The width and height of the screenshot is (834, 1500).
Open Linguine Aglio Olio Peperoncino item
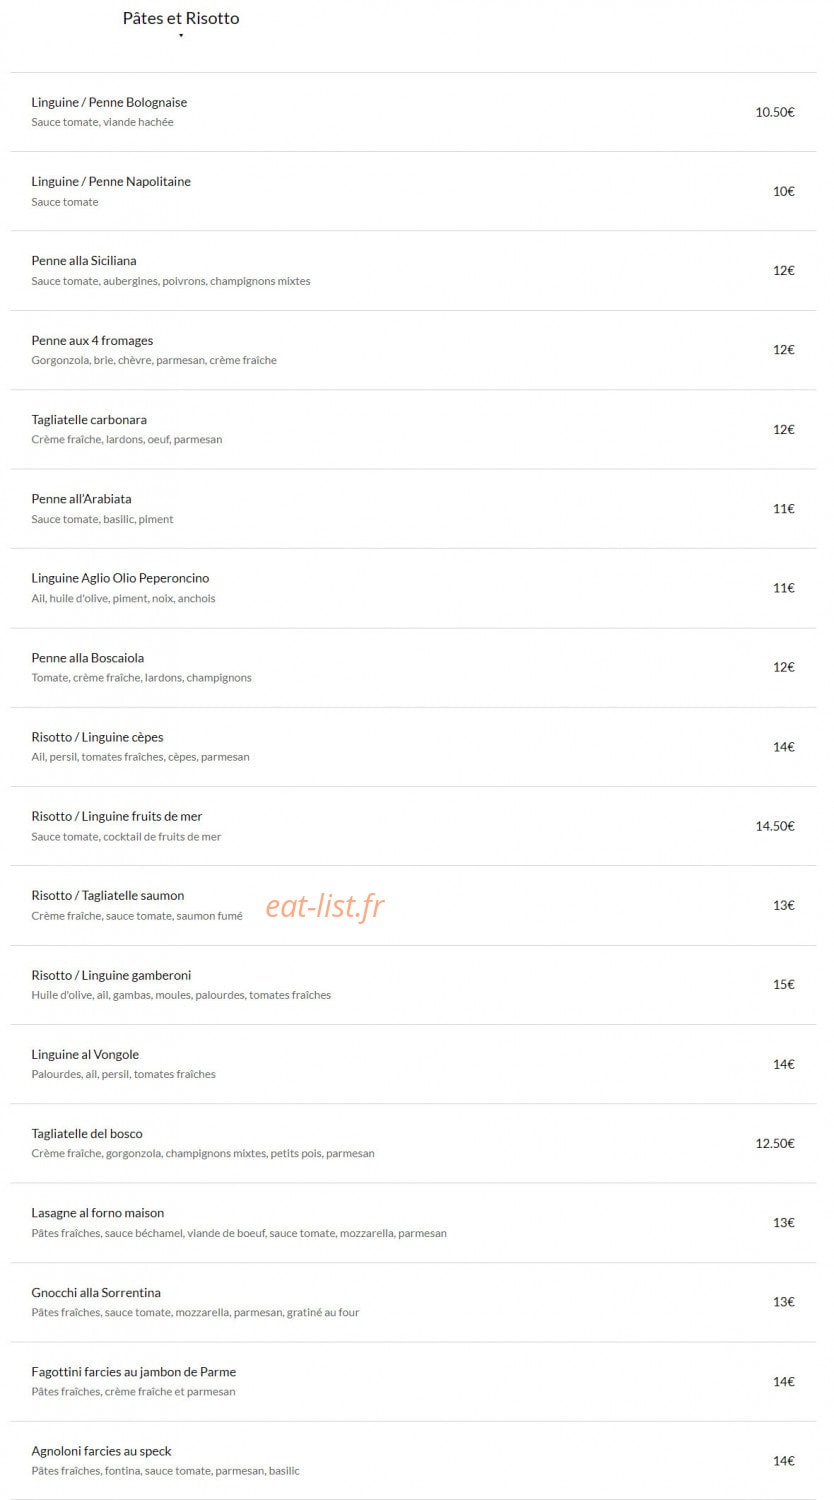(413, 588)
